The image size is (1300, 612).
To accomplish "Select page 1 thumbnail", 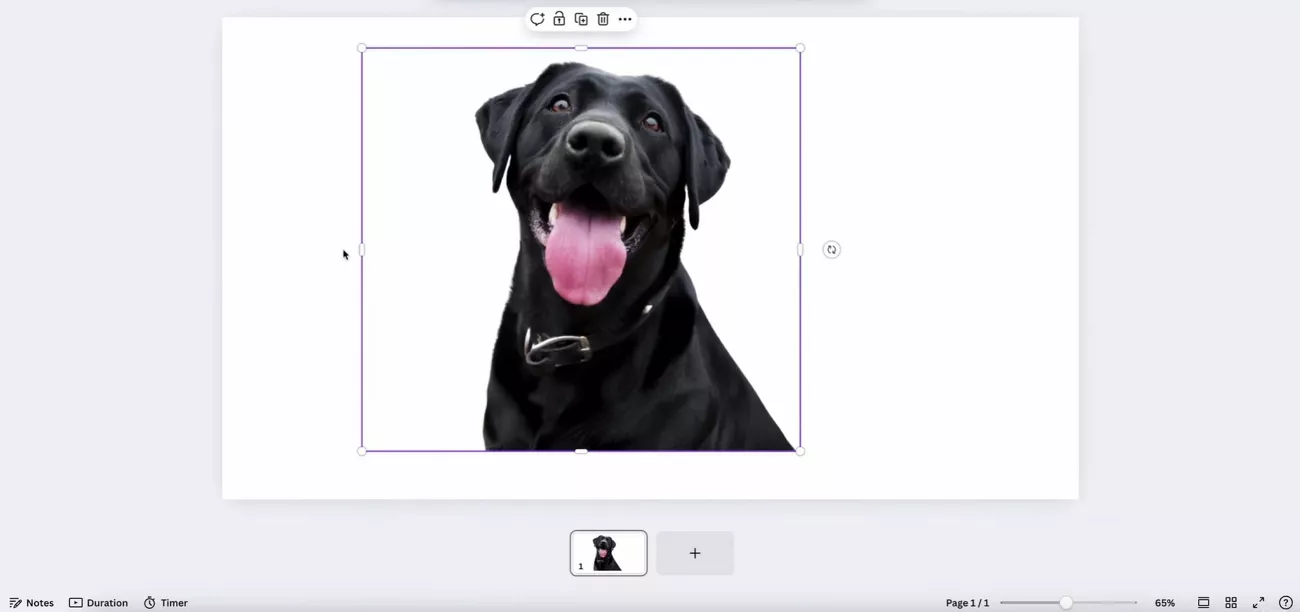I will point(608,553).
